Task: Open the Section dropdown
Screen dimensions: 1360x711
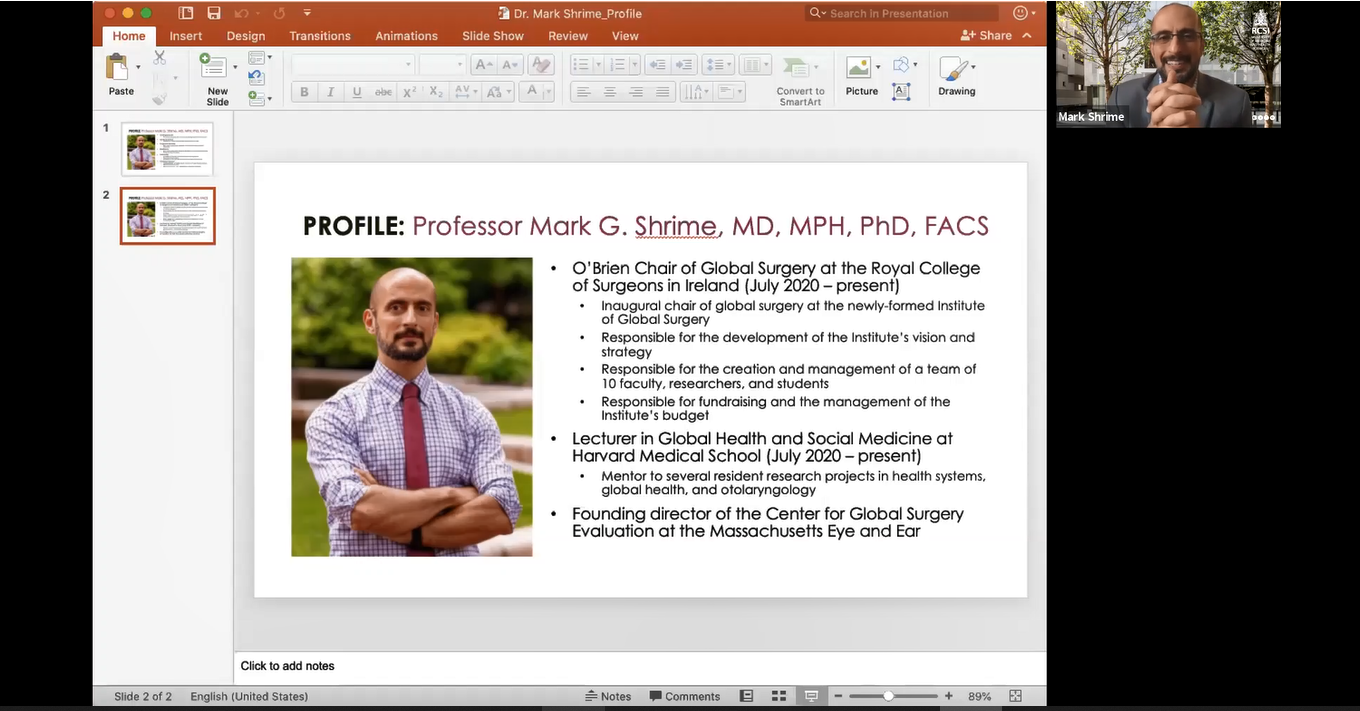Action: click(259, 98)
